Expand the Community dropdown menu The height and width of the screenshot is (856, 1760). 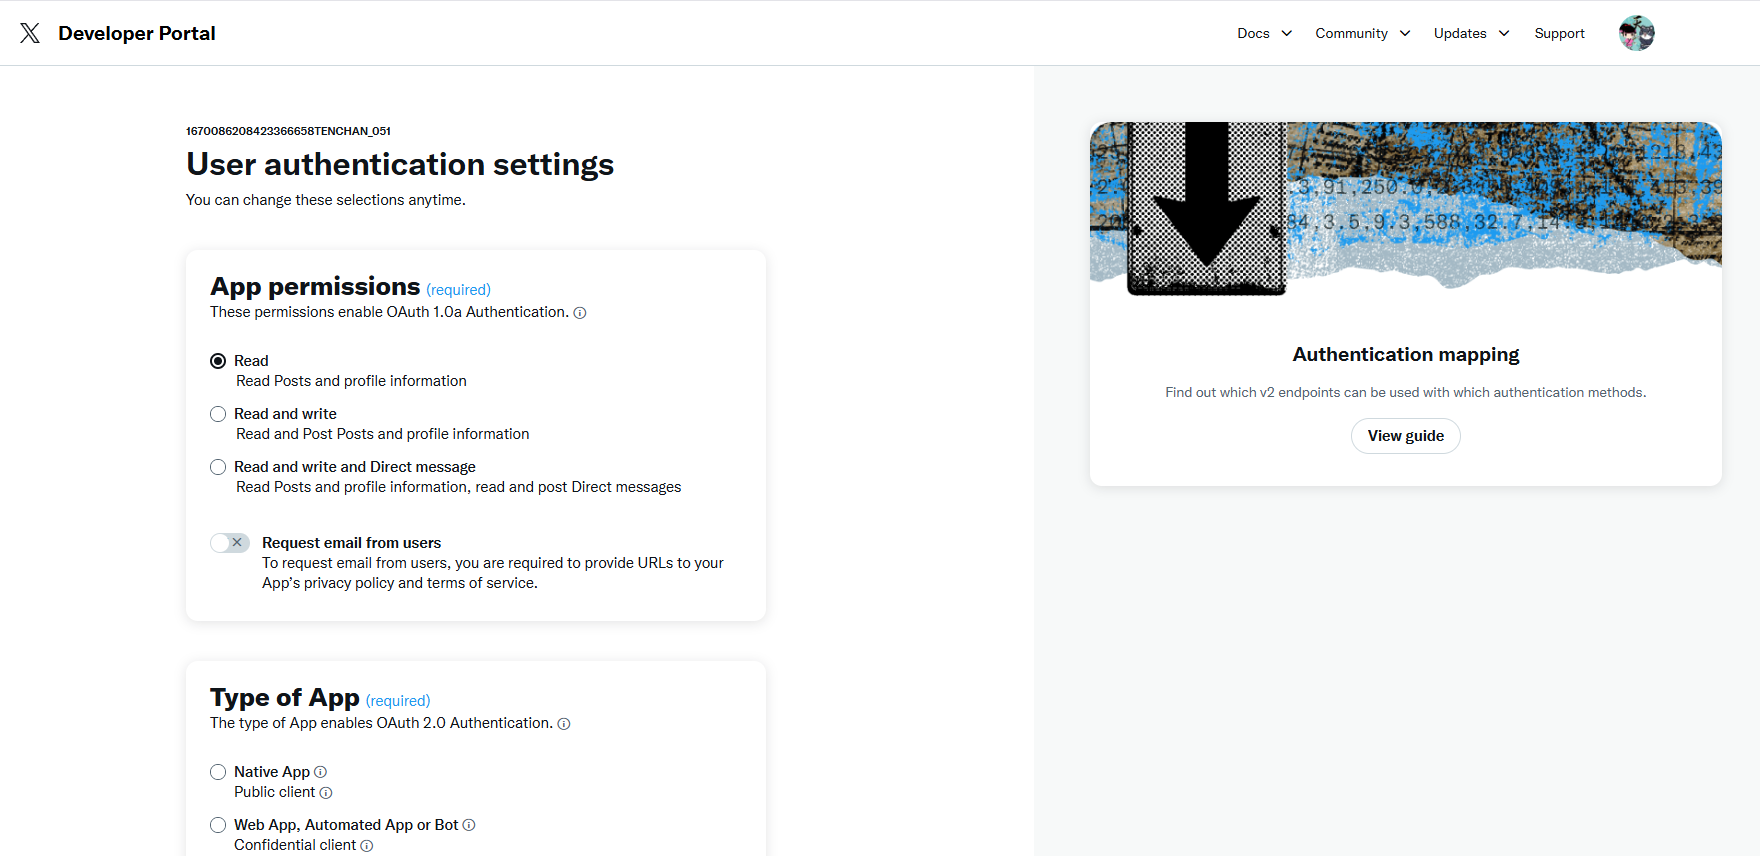tap(1362, 33)
